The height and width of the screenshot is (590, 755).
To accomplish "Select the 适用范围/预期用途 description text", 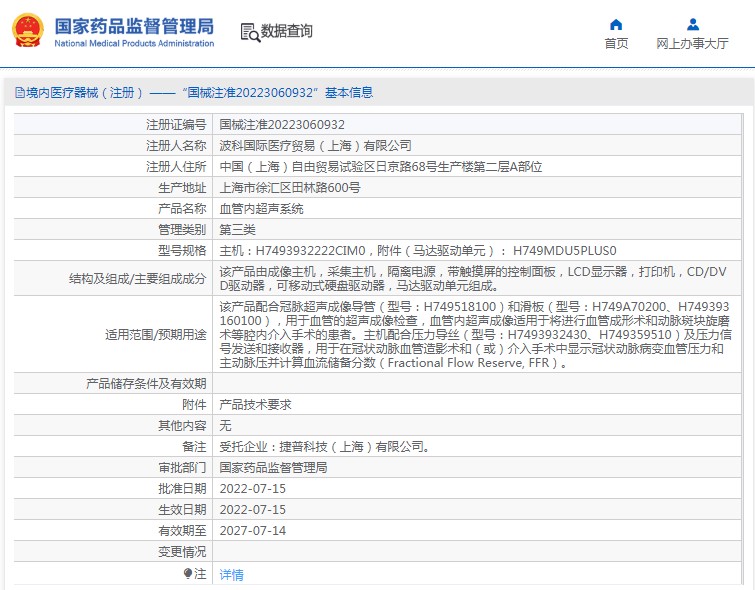I will [476, 334].
